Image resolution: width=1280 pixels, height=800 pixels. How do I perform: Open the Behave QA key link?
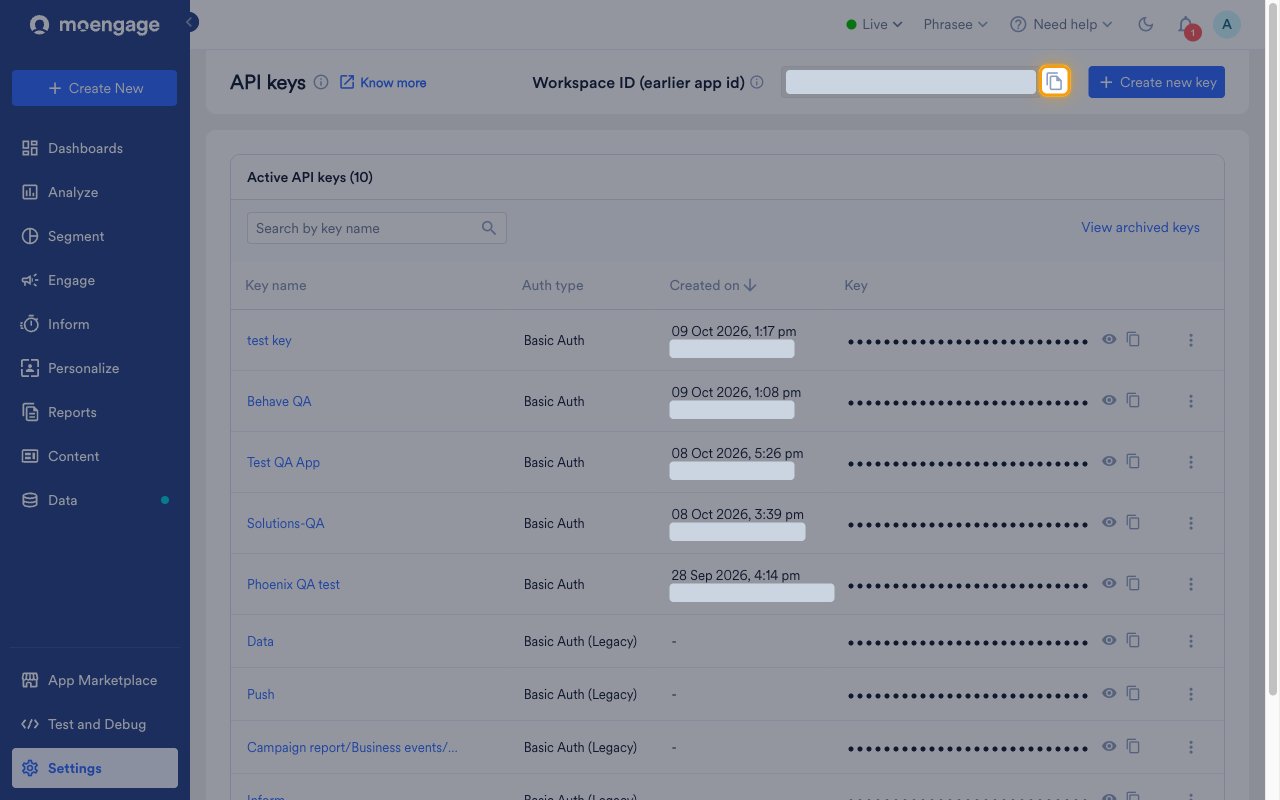tap(279, 401)
